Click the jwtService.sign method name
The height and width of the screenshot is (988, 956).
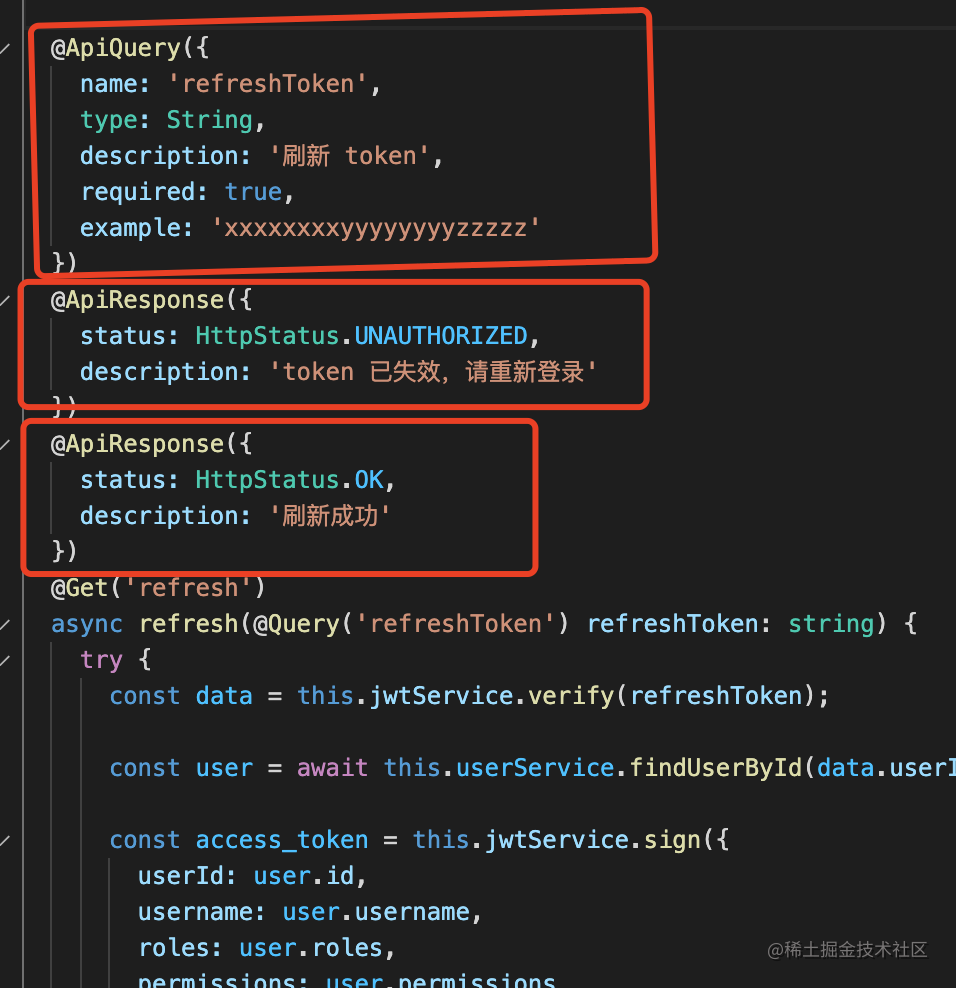657,840
